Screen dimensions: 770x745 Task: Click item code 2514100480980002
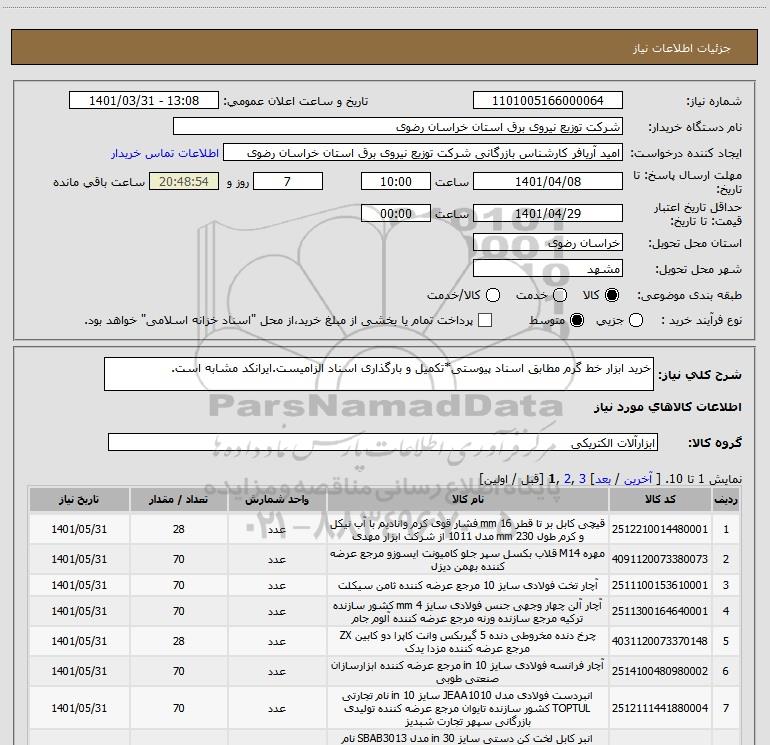click(660, 671)
